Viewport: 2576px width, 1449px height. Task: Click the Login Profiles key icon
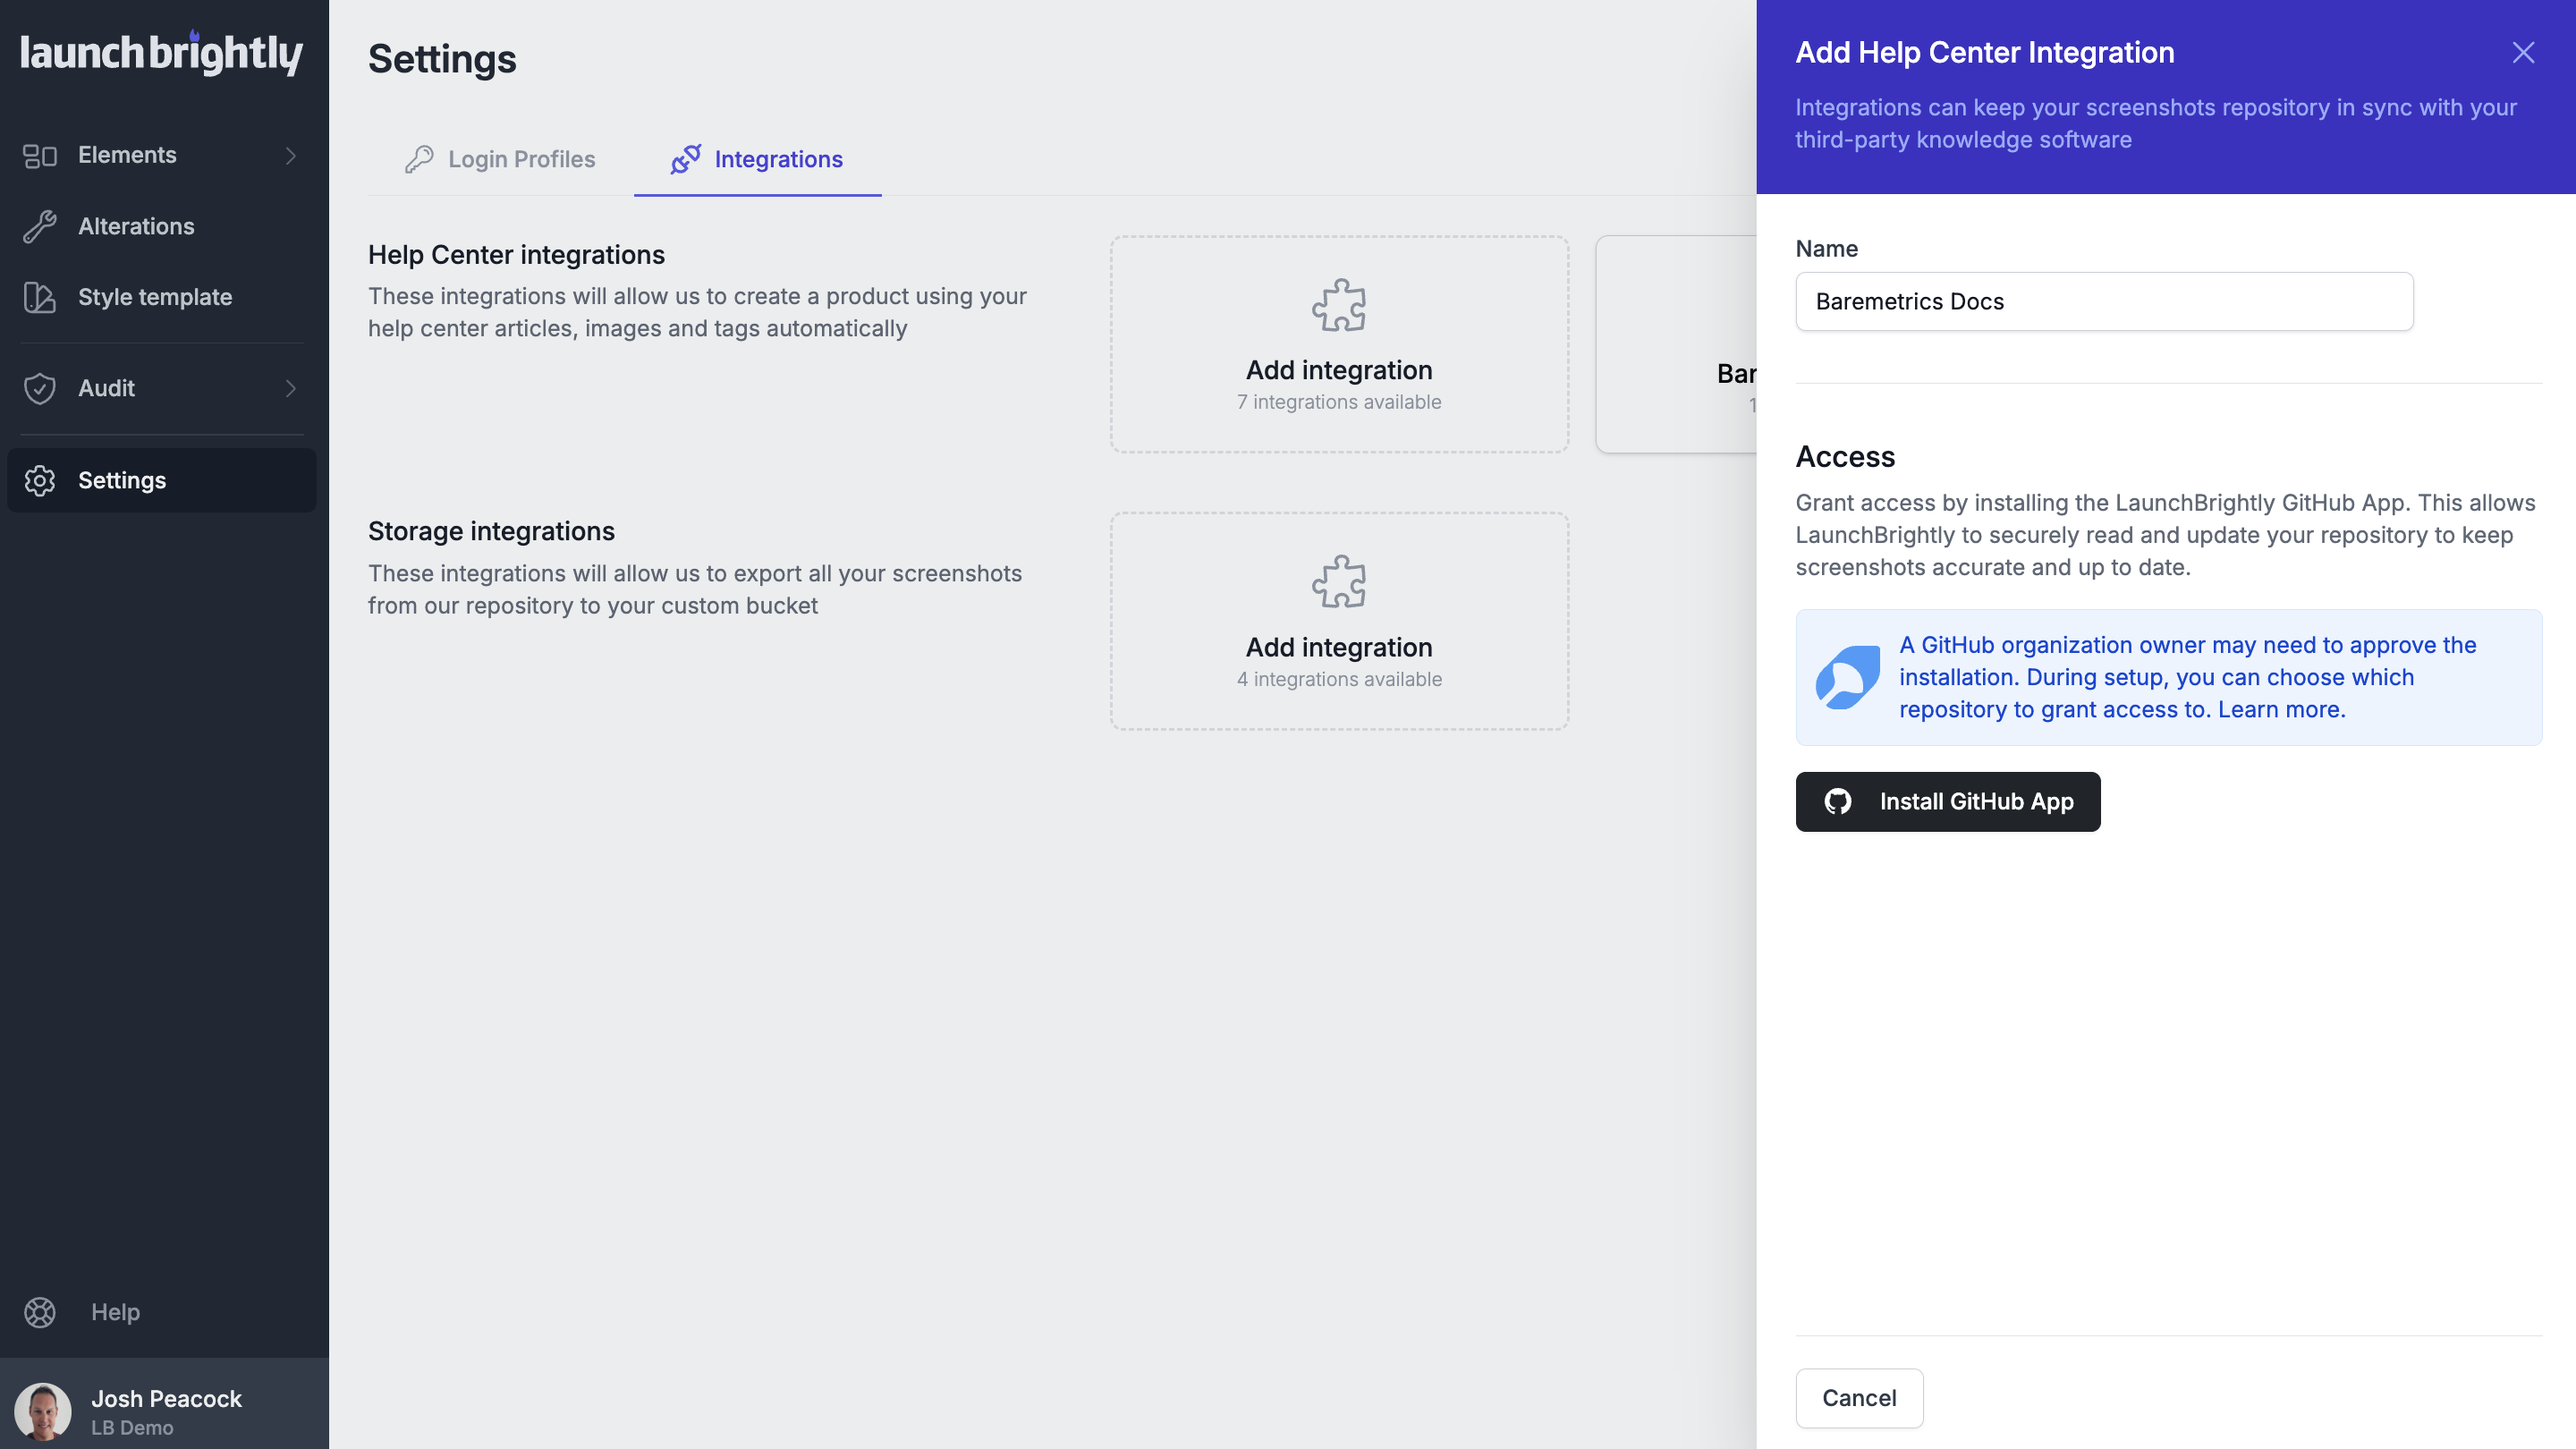click(x=419, y=159)
